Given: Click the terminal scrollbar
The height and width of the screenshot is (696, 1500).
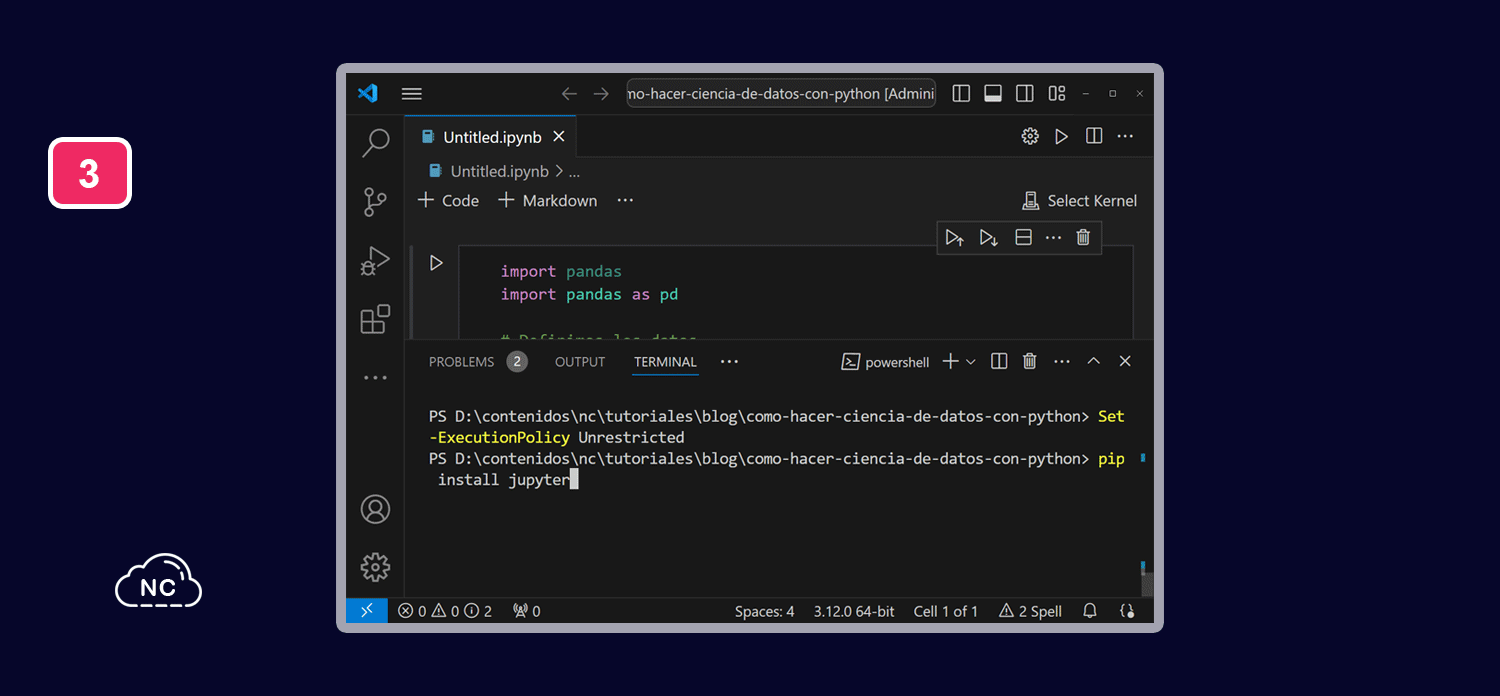Looking at the screenshot, I should [x=1146, y=583].
